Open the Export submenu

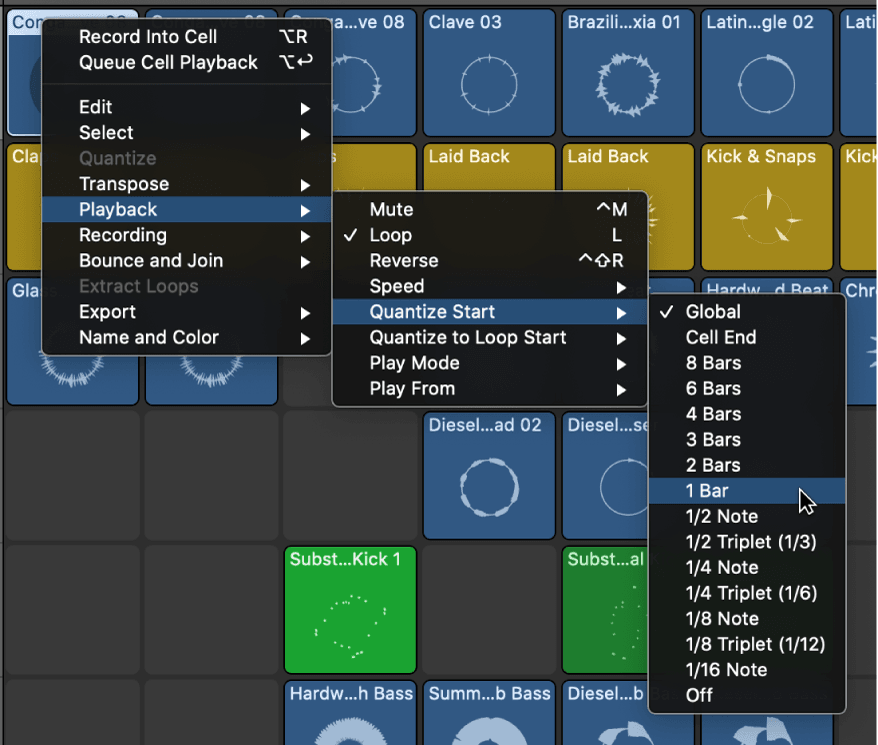[x=186, y=312]
